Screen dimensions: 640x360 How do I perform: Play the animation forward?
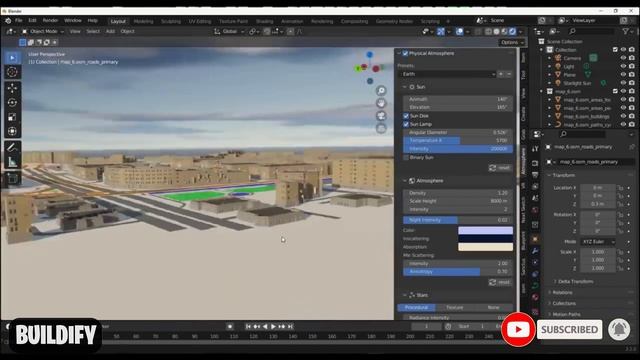point(273,327)
